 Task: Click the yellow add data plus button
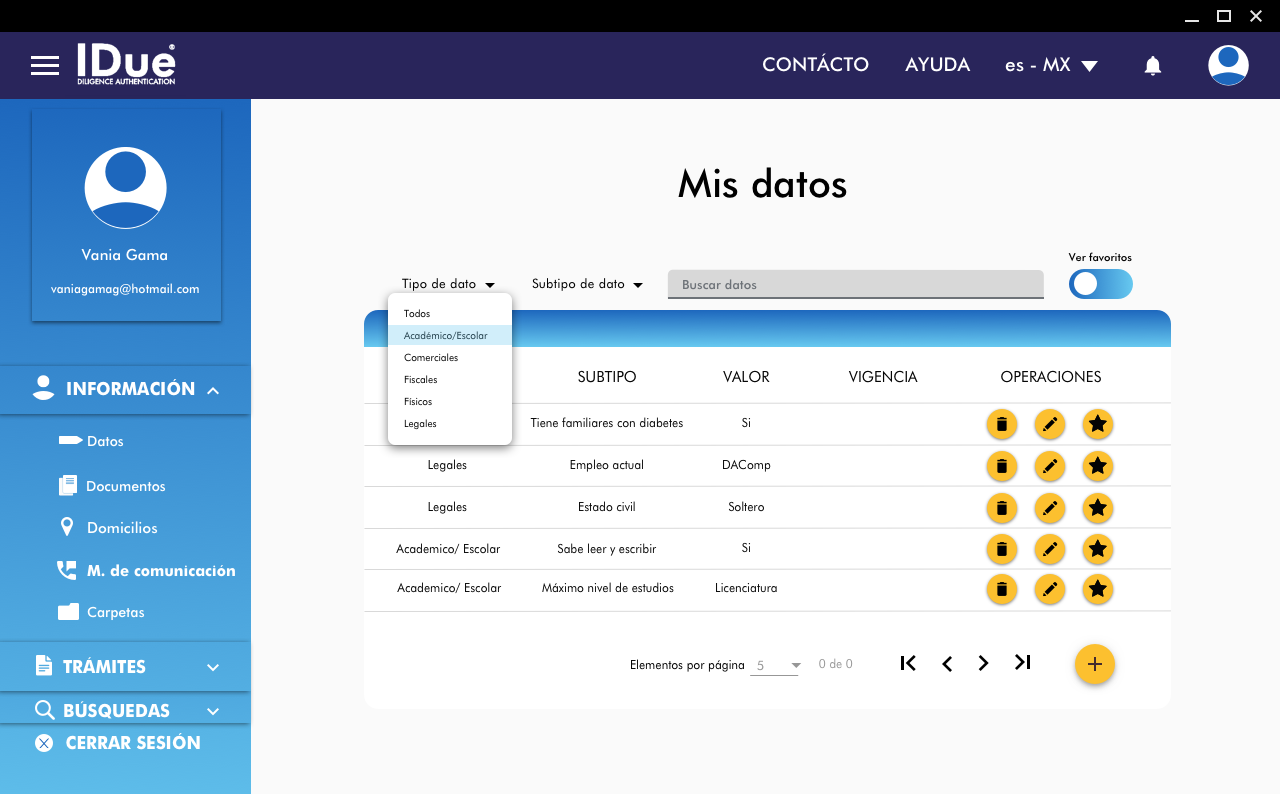pyautogui.click(x=1094, y=664)
